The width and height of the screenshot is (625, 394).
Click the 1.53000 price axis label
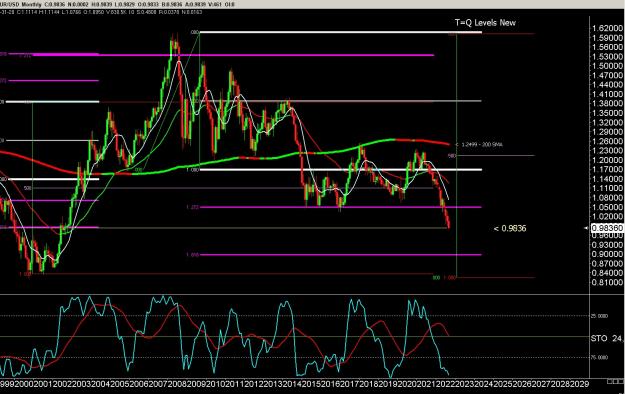pyautogui.click(x=607, y=57)
